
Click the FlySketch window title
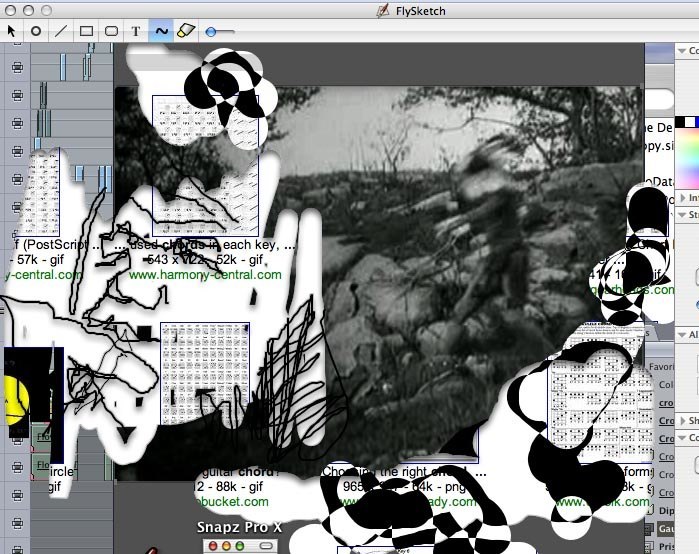[420, 11]
